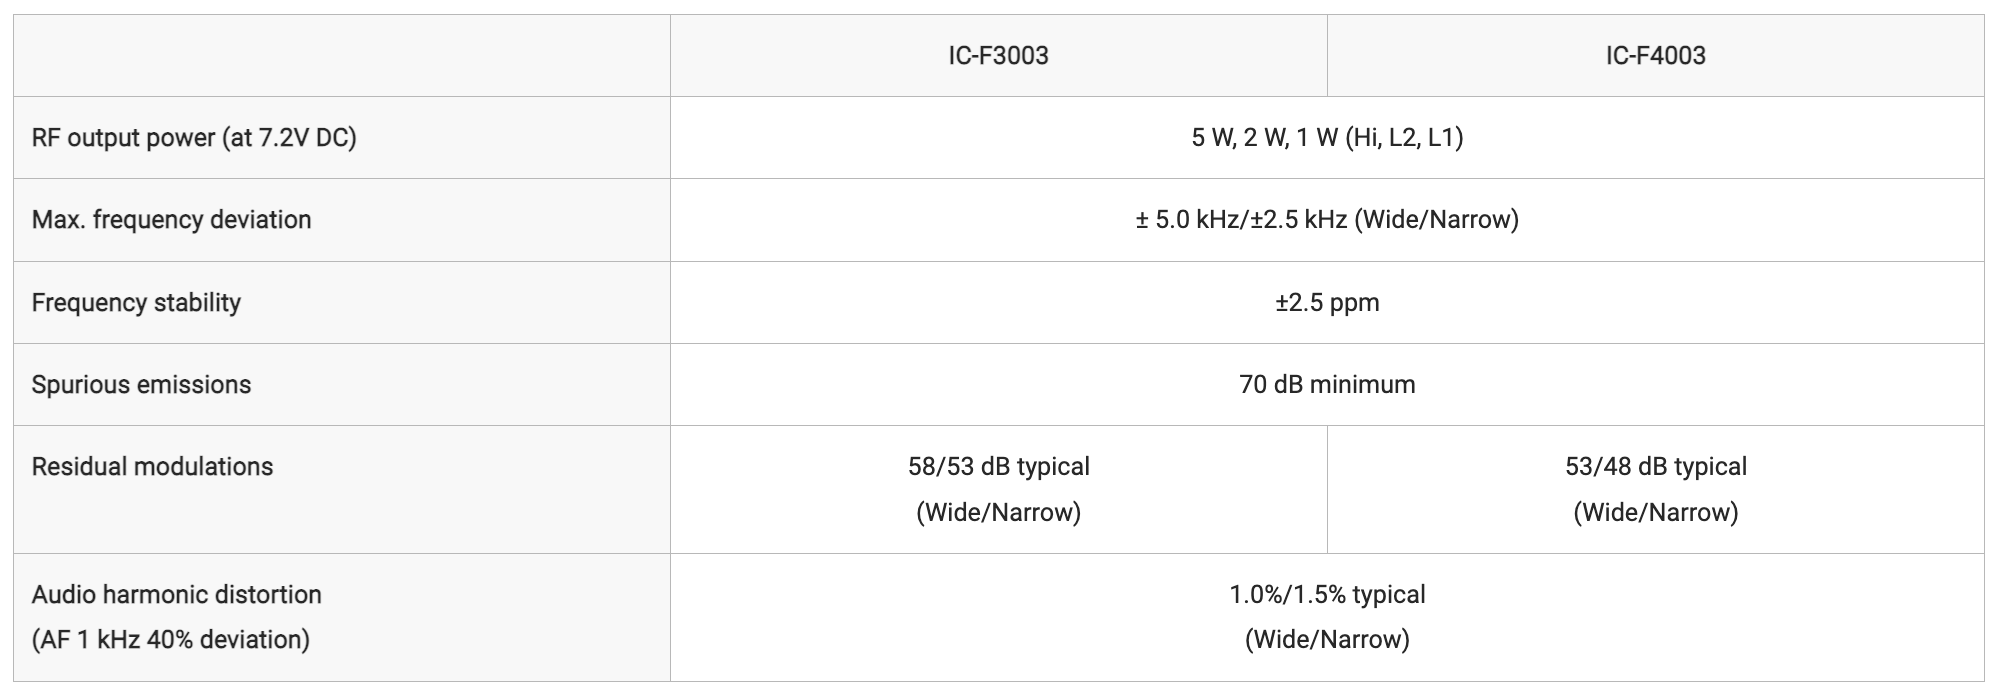This screenshot has height=696, width=1998.
Task: Select the Audio harmonic distortion label
Action: [x=176, y=594]
